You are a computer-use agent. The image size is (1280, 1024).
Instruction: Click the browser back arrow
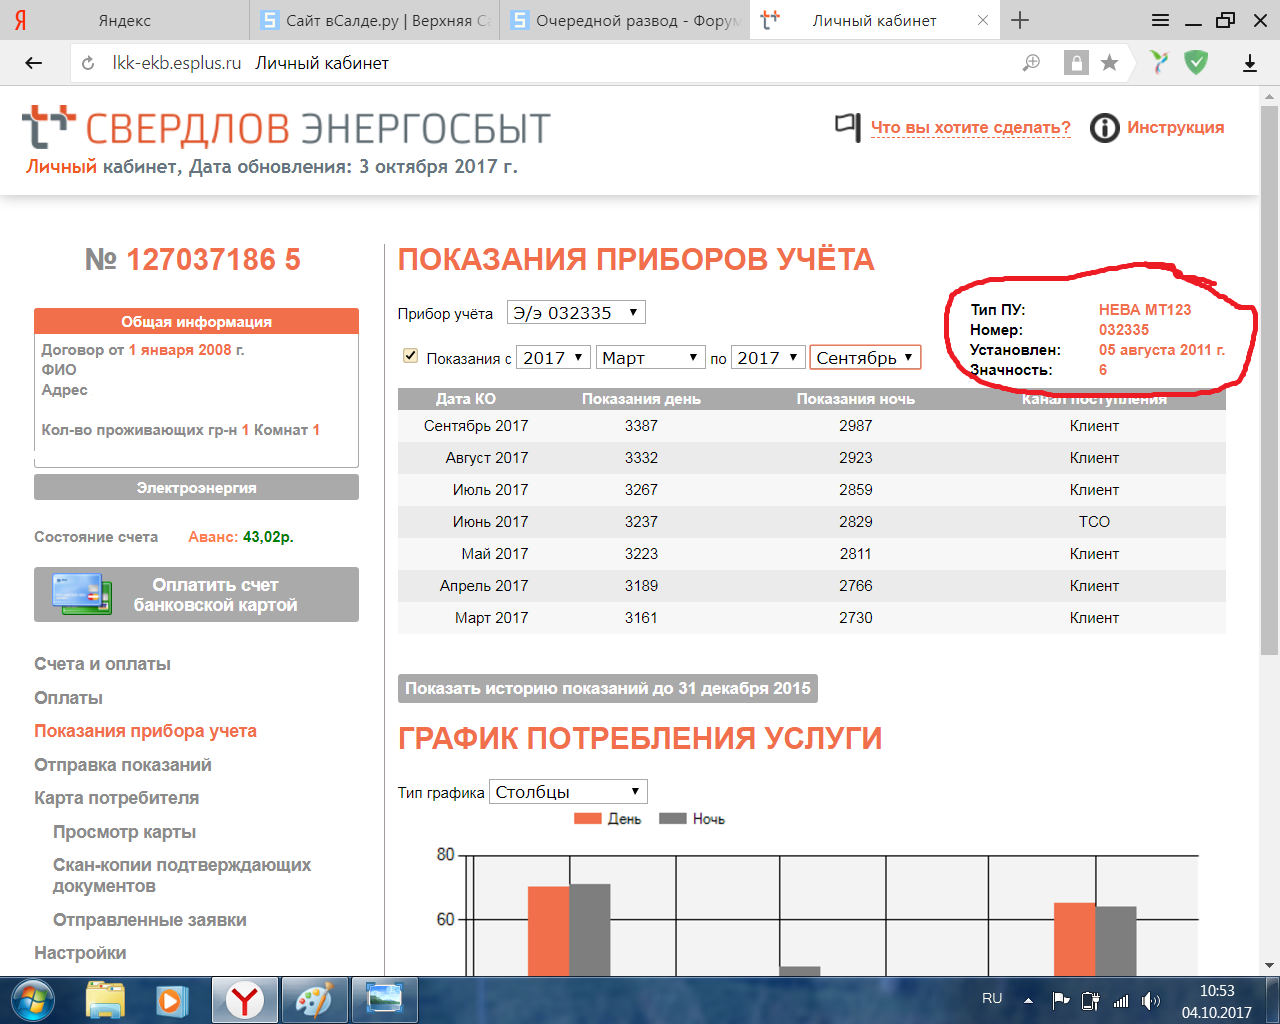click(x=34, y=63)
